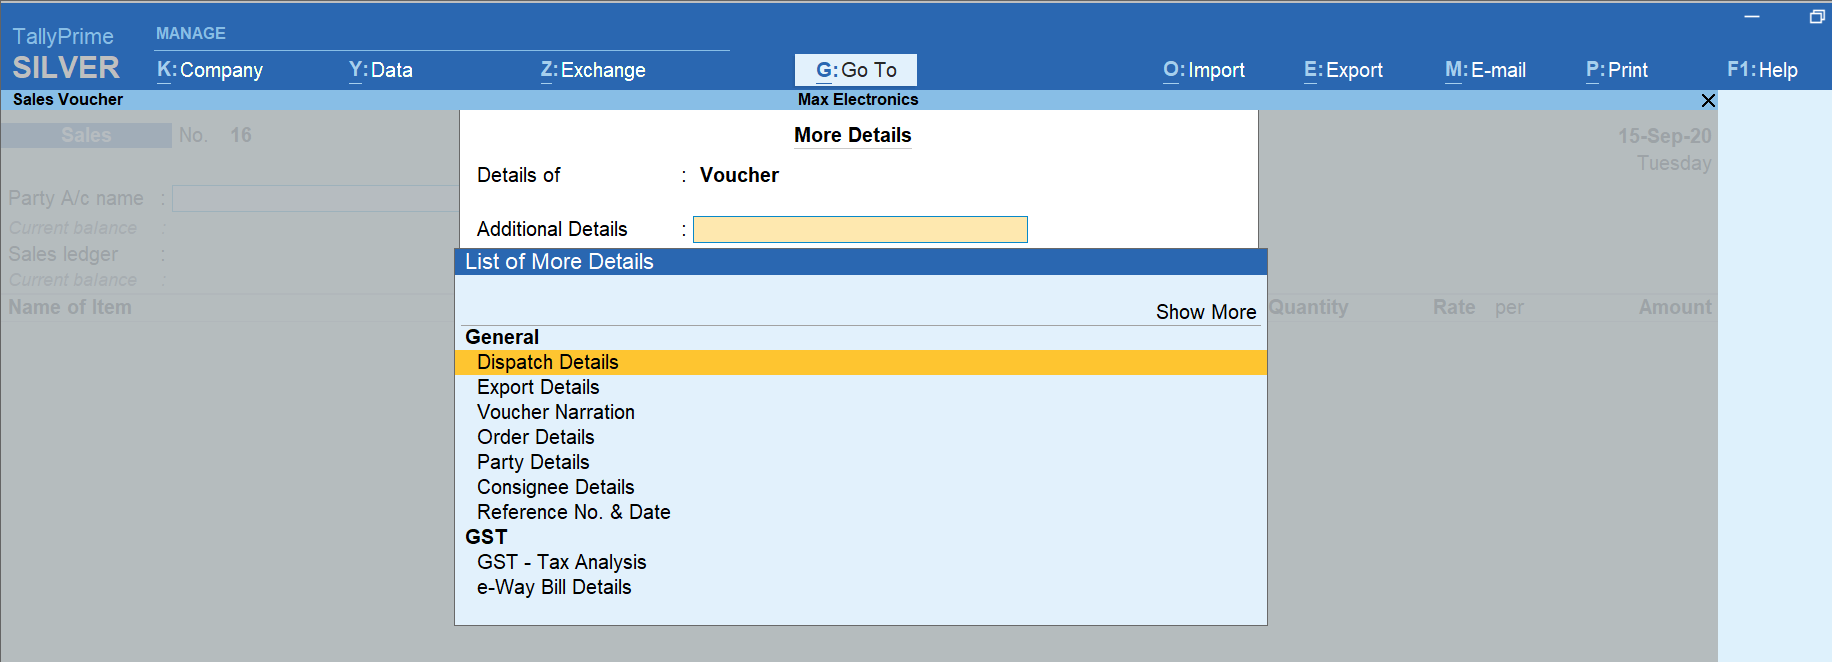Click Show More in the list
1832x662 pixels.
(1206, 312)
